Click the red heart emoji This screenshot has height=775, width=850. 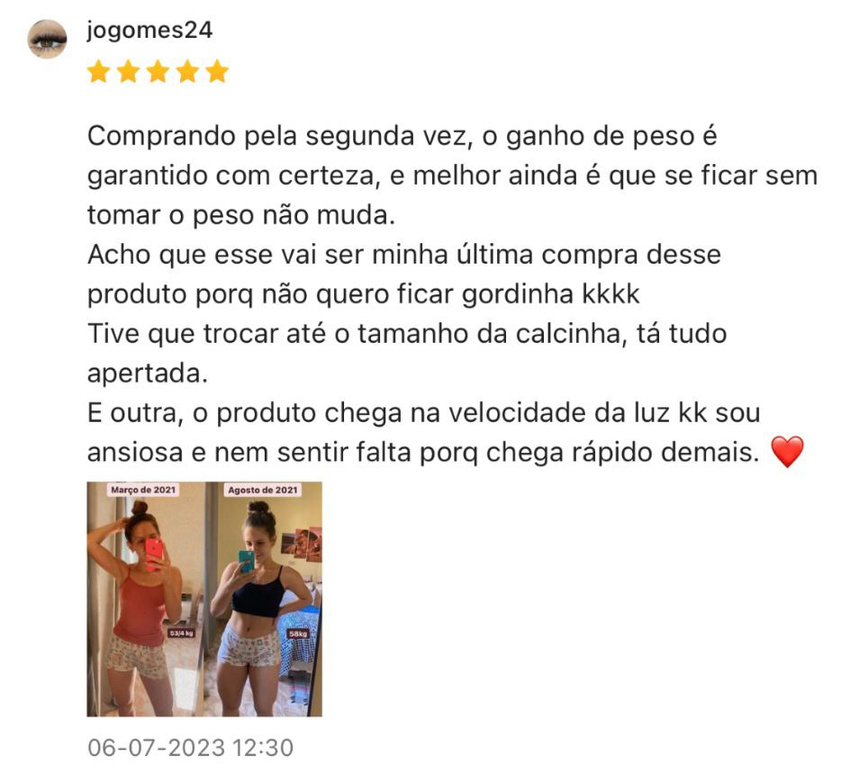tap(787, 452)
